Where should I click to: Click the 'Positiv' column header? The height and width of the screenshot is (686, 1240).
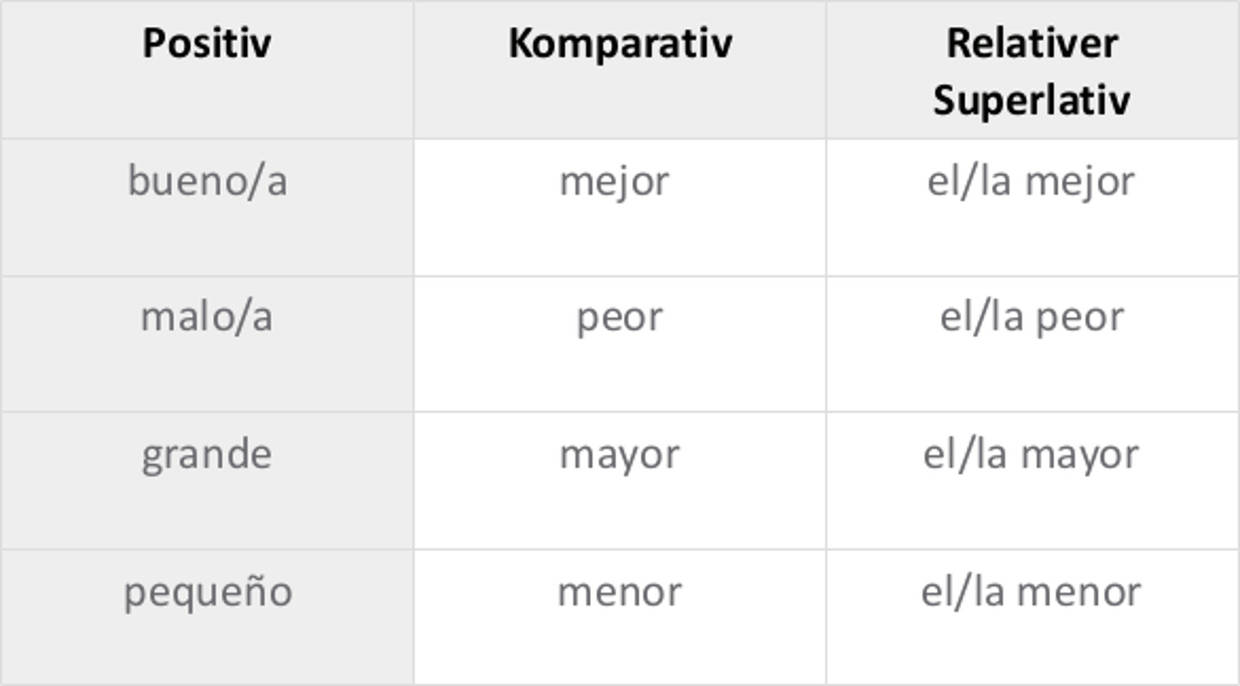206,44
